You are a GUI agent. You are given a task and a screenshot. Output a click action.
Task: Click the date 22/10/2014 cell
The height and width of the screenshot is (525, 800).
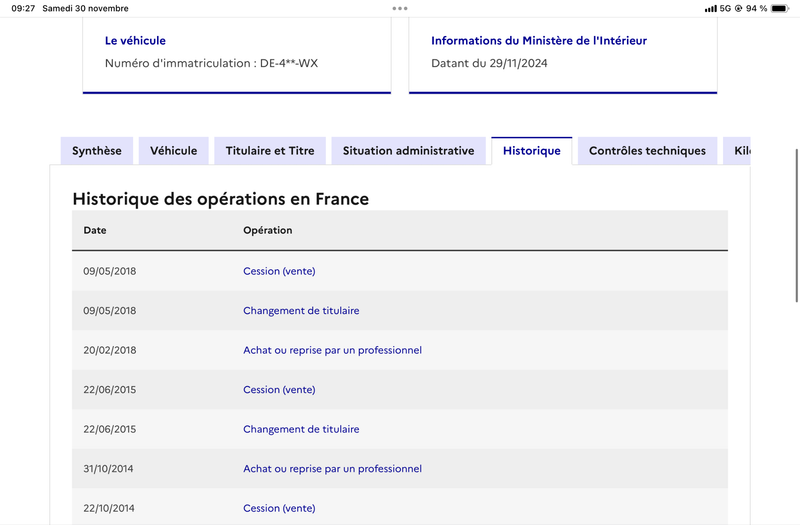109,508
